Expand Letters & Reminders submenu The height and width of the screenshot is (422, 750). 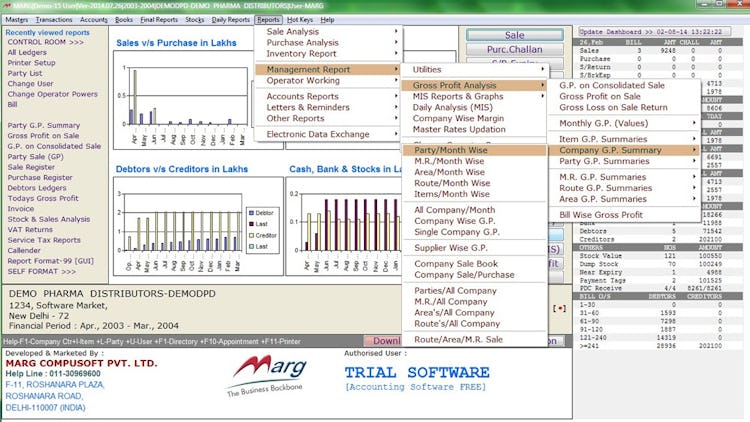coord(329,107)
